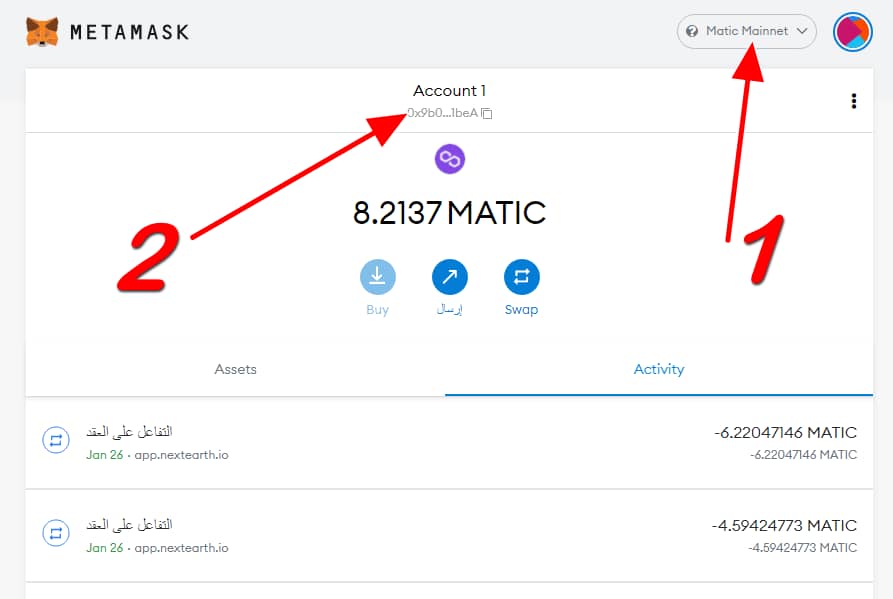Click the contract interaction icon for the -4.59424773 transaction
Screen dimensions: 893x599
click(x=56, y=533)
